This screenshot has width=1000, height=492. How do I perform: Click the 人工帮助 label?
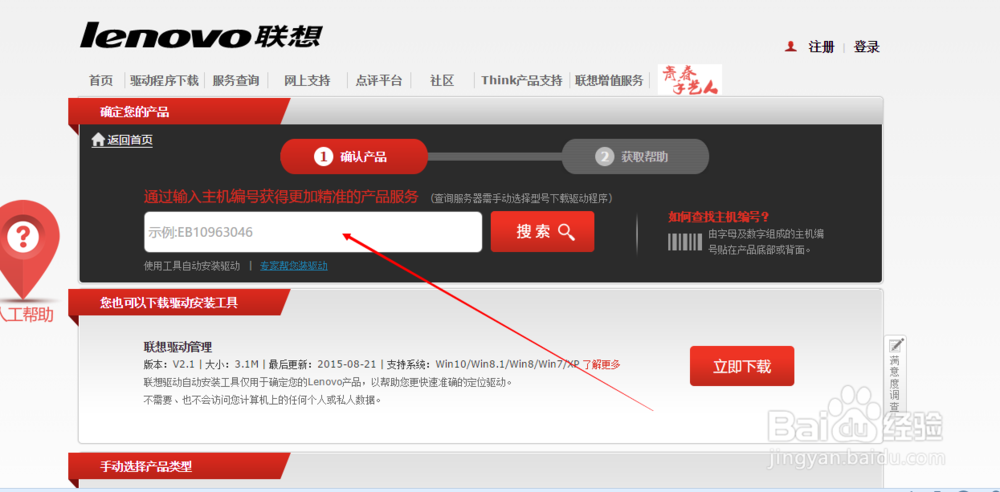pyautogui.click(x=27, y=315)
